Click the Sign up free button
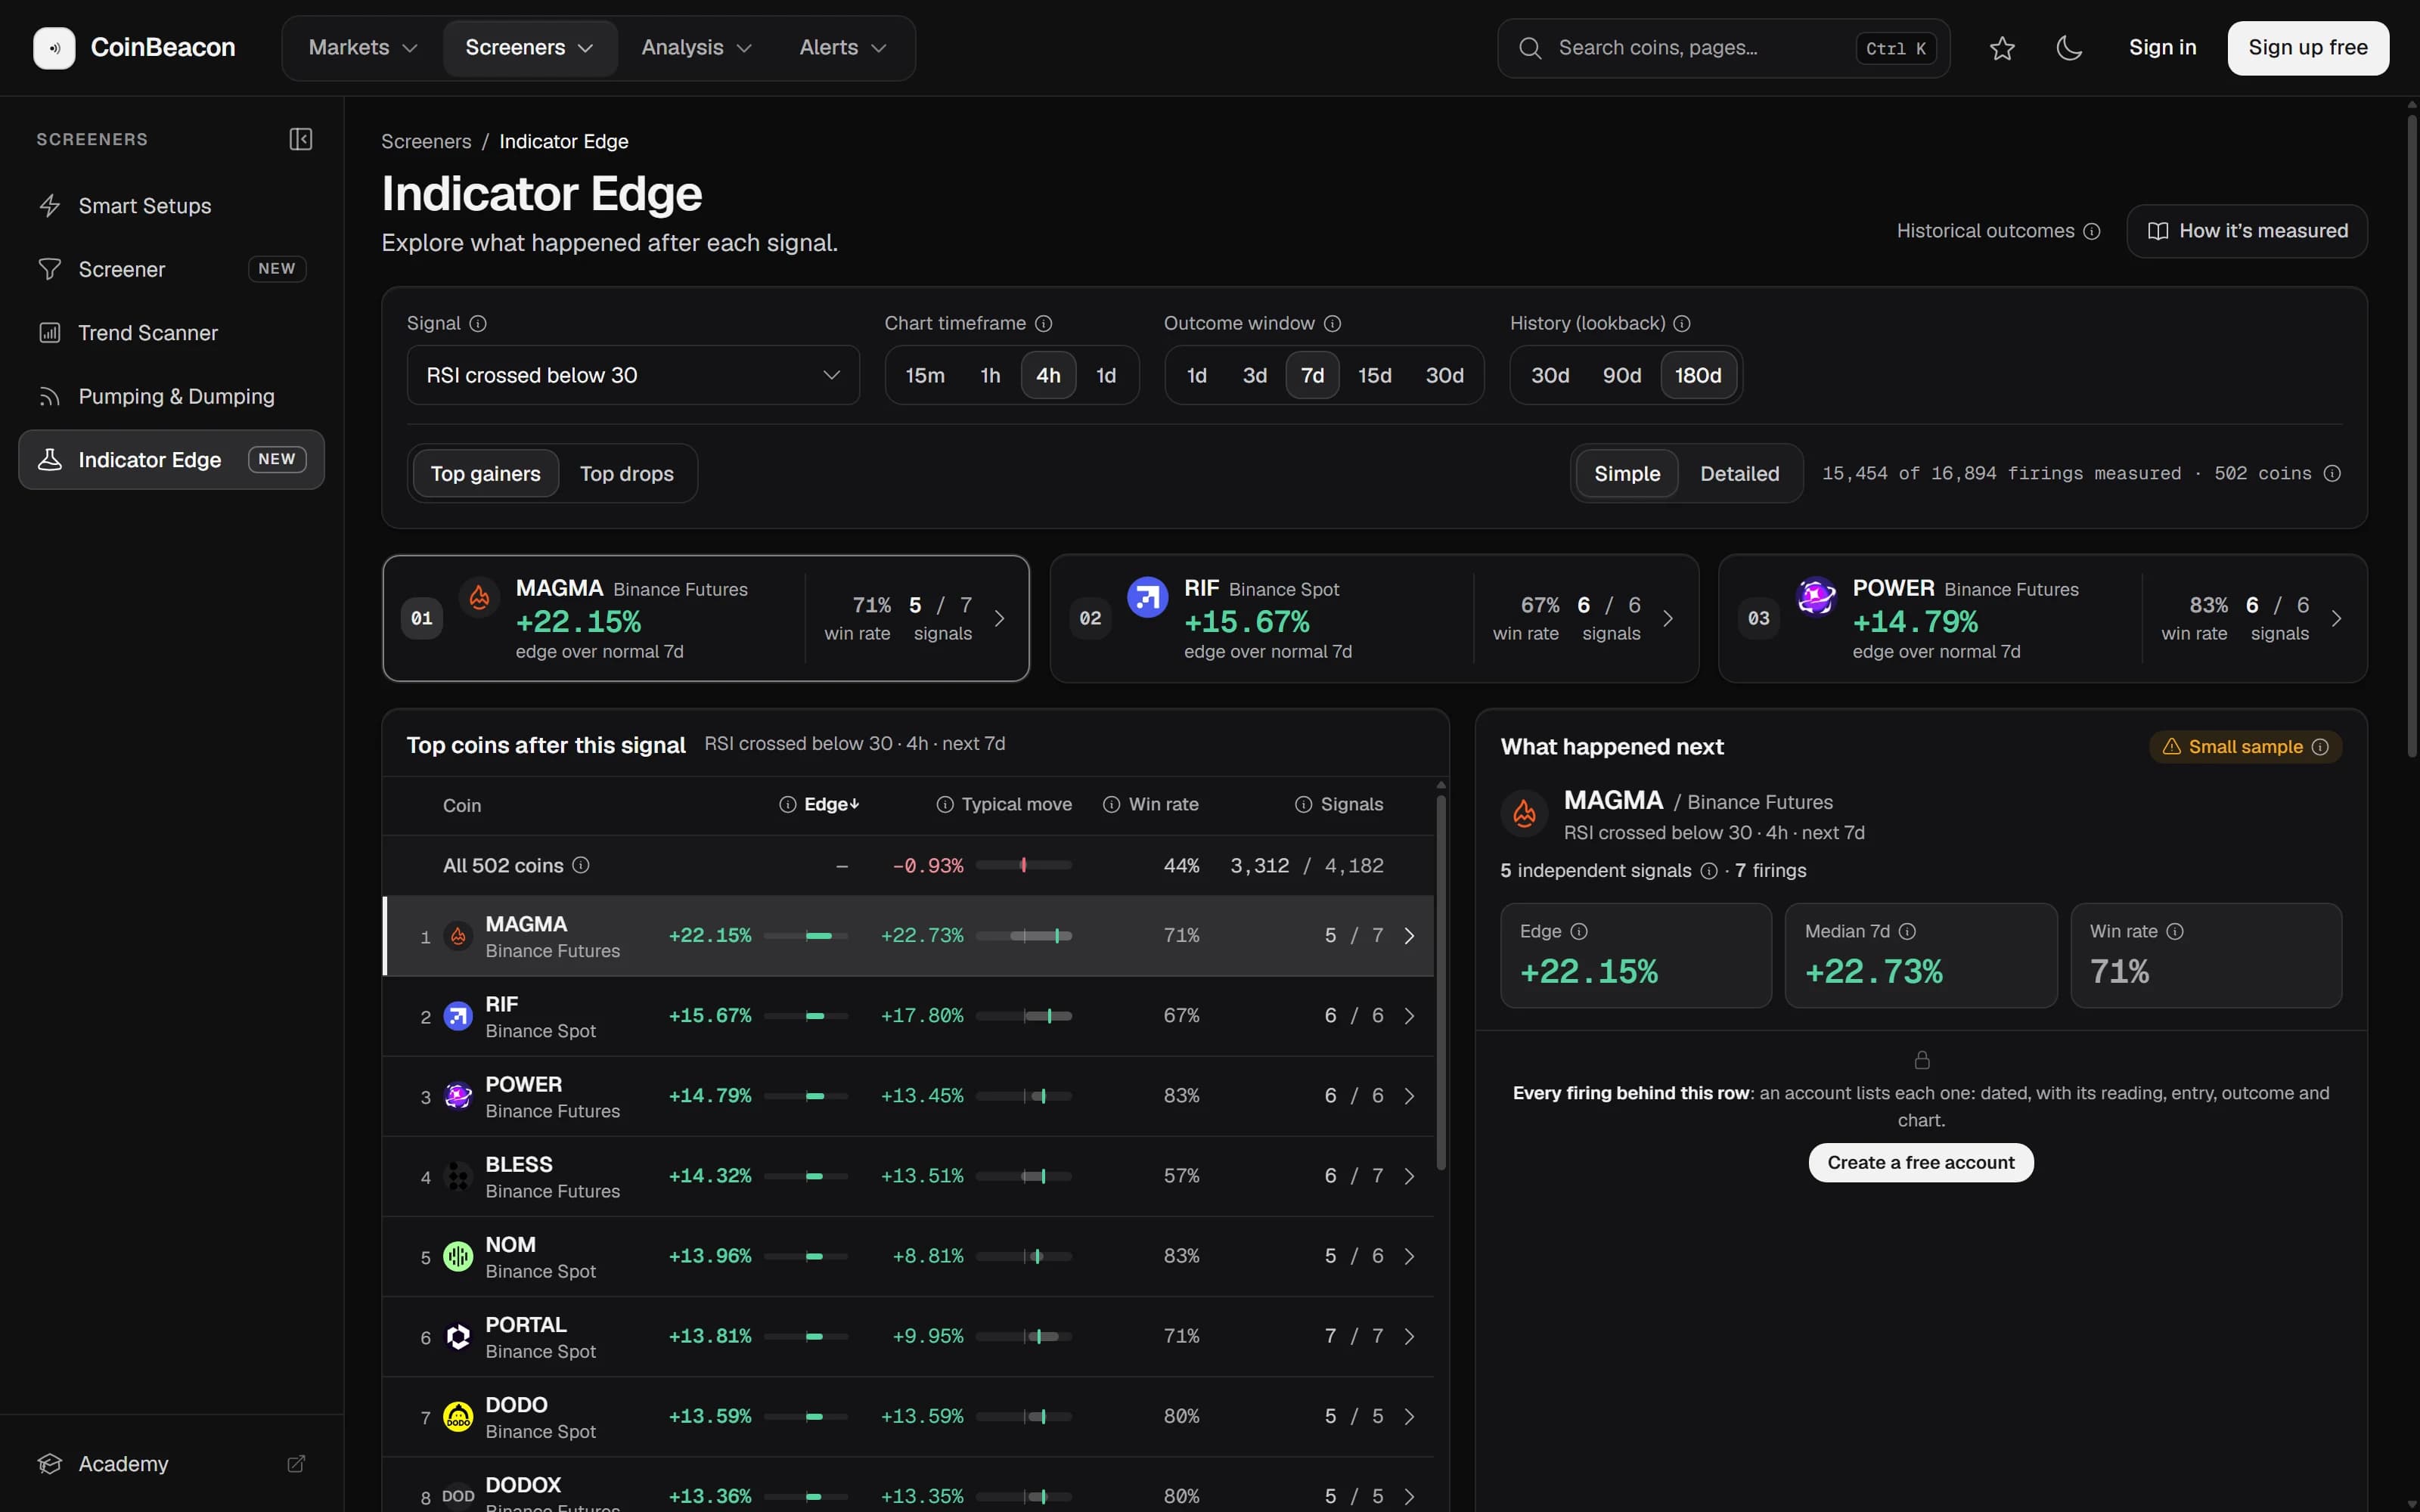Screen dimensions: 2420x1512 pyautogui.click(x=2308, y=48)
